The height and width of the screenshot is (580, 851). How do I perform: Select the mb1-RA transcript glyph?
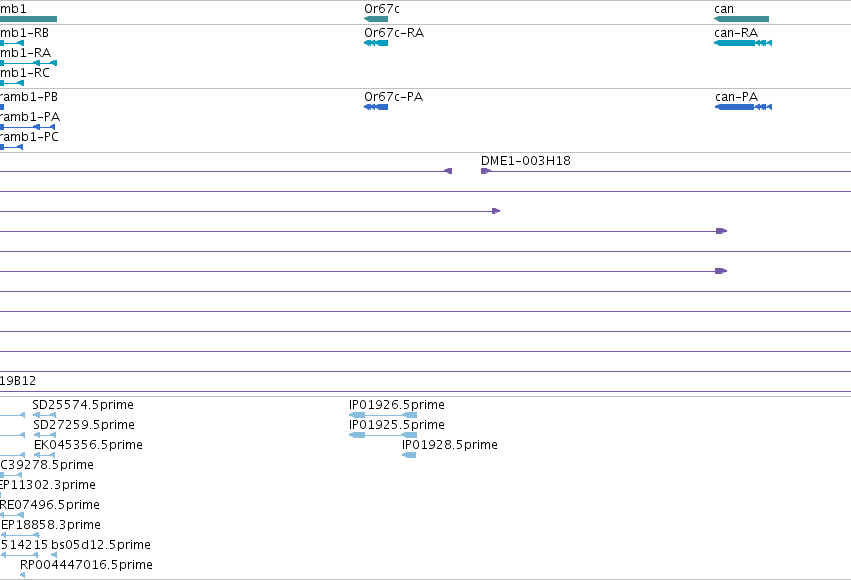coord(28,63)
